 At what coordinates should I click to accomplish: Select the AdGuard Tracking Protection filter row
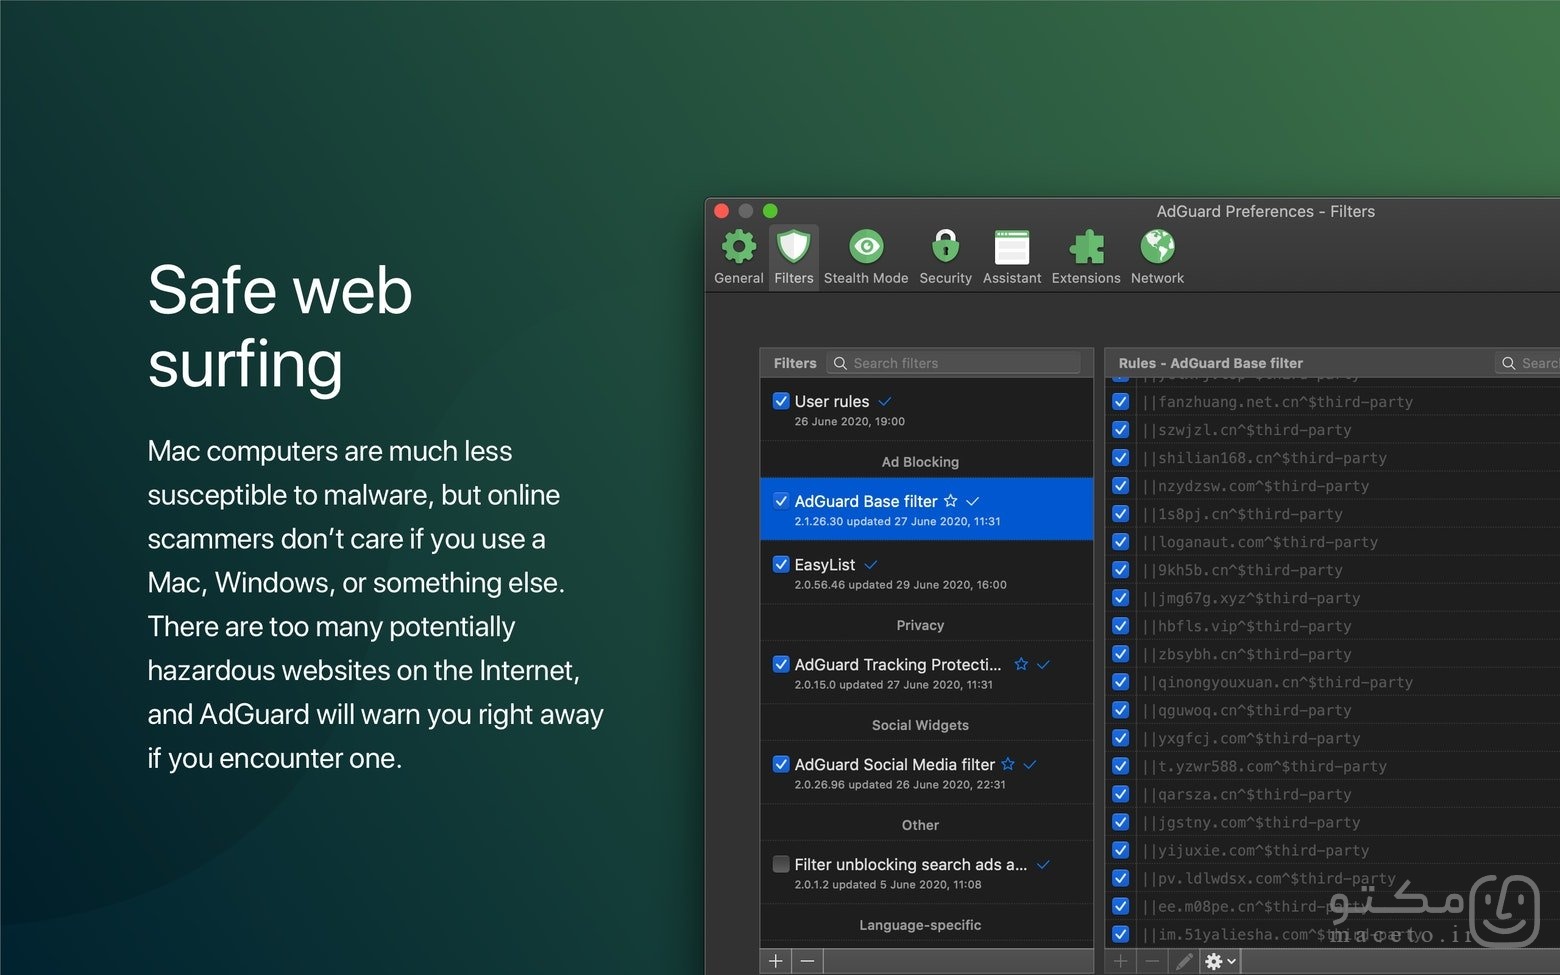[x=926, y=673]
